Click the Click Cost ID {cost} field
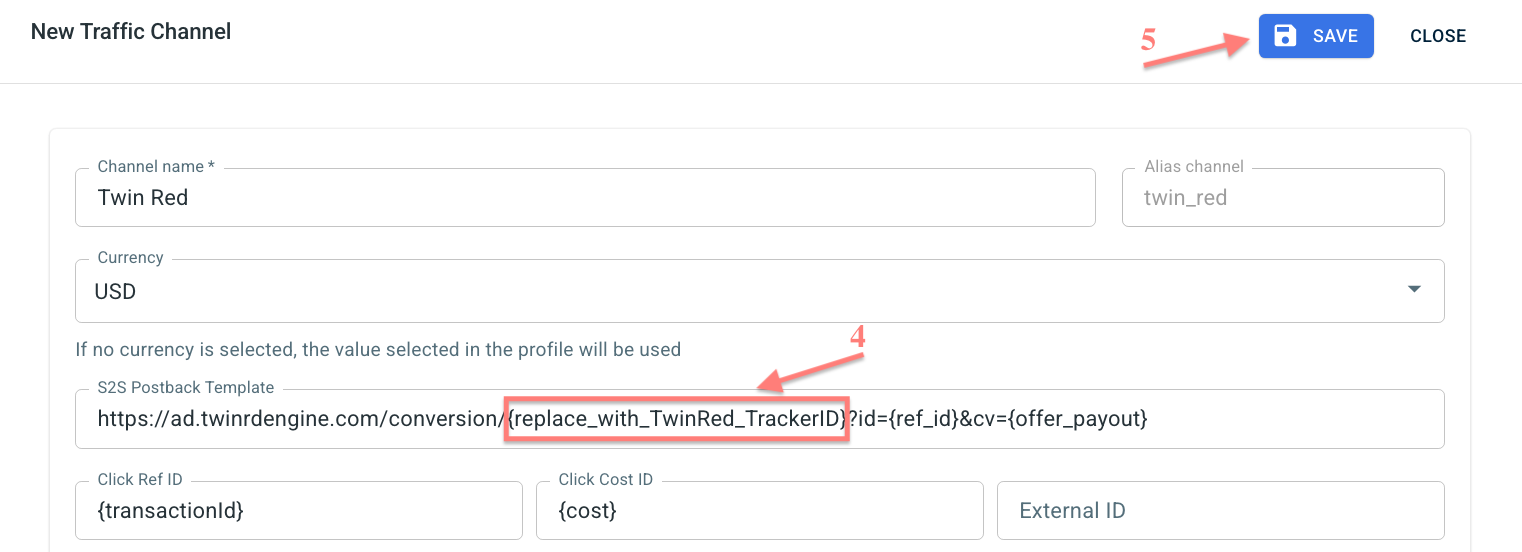 point(759,510)
